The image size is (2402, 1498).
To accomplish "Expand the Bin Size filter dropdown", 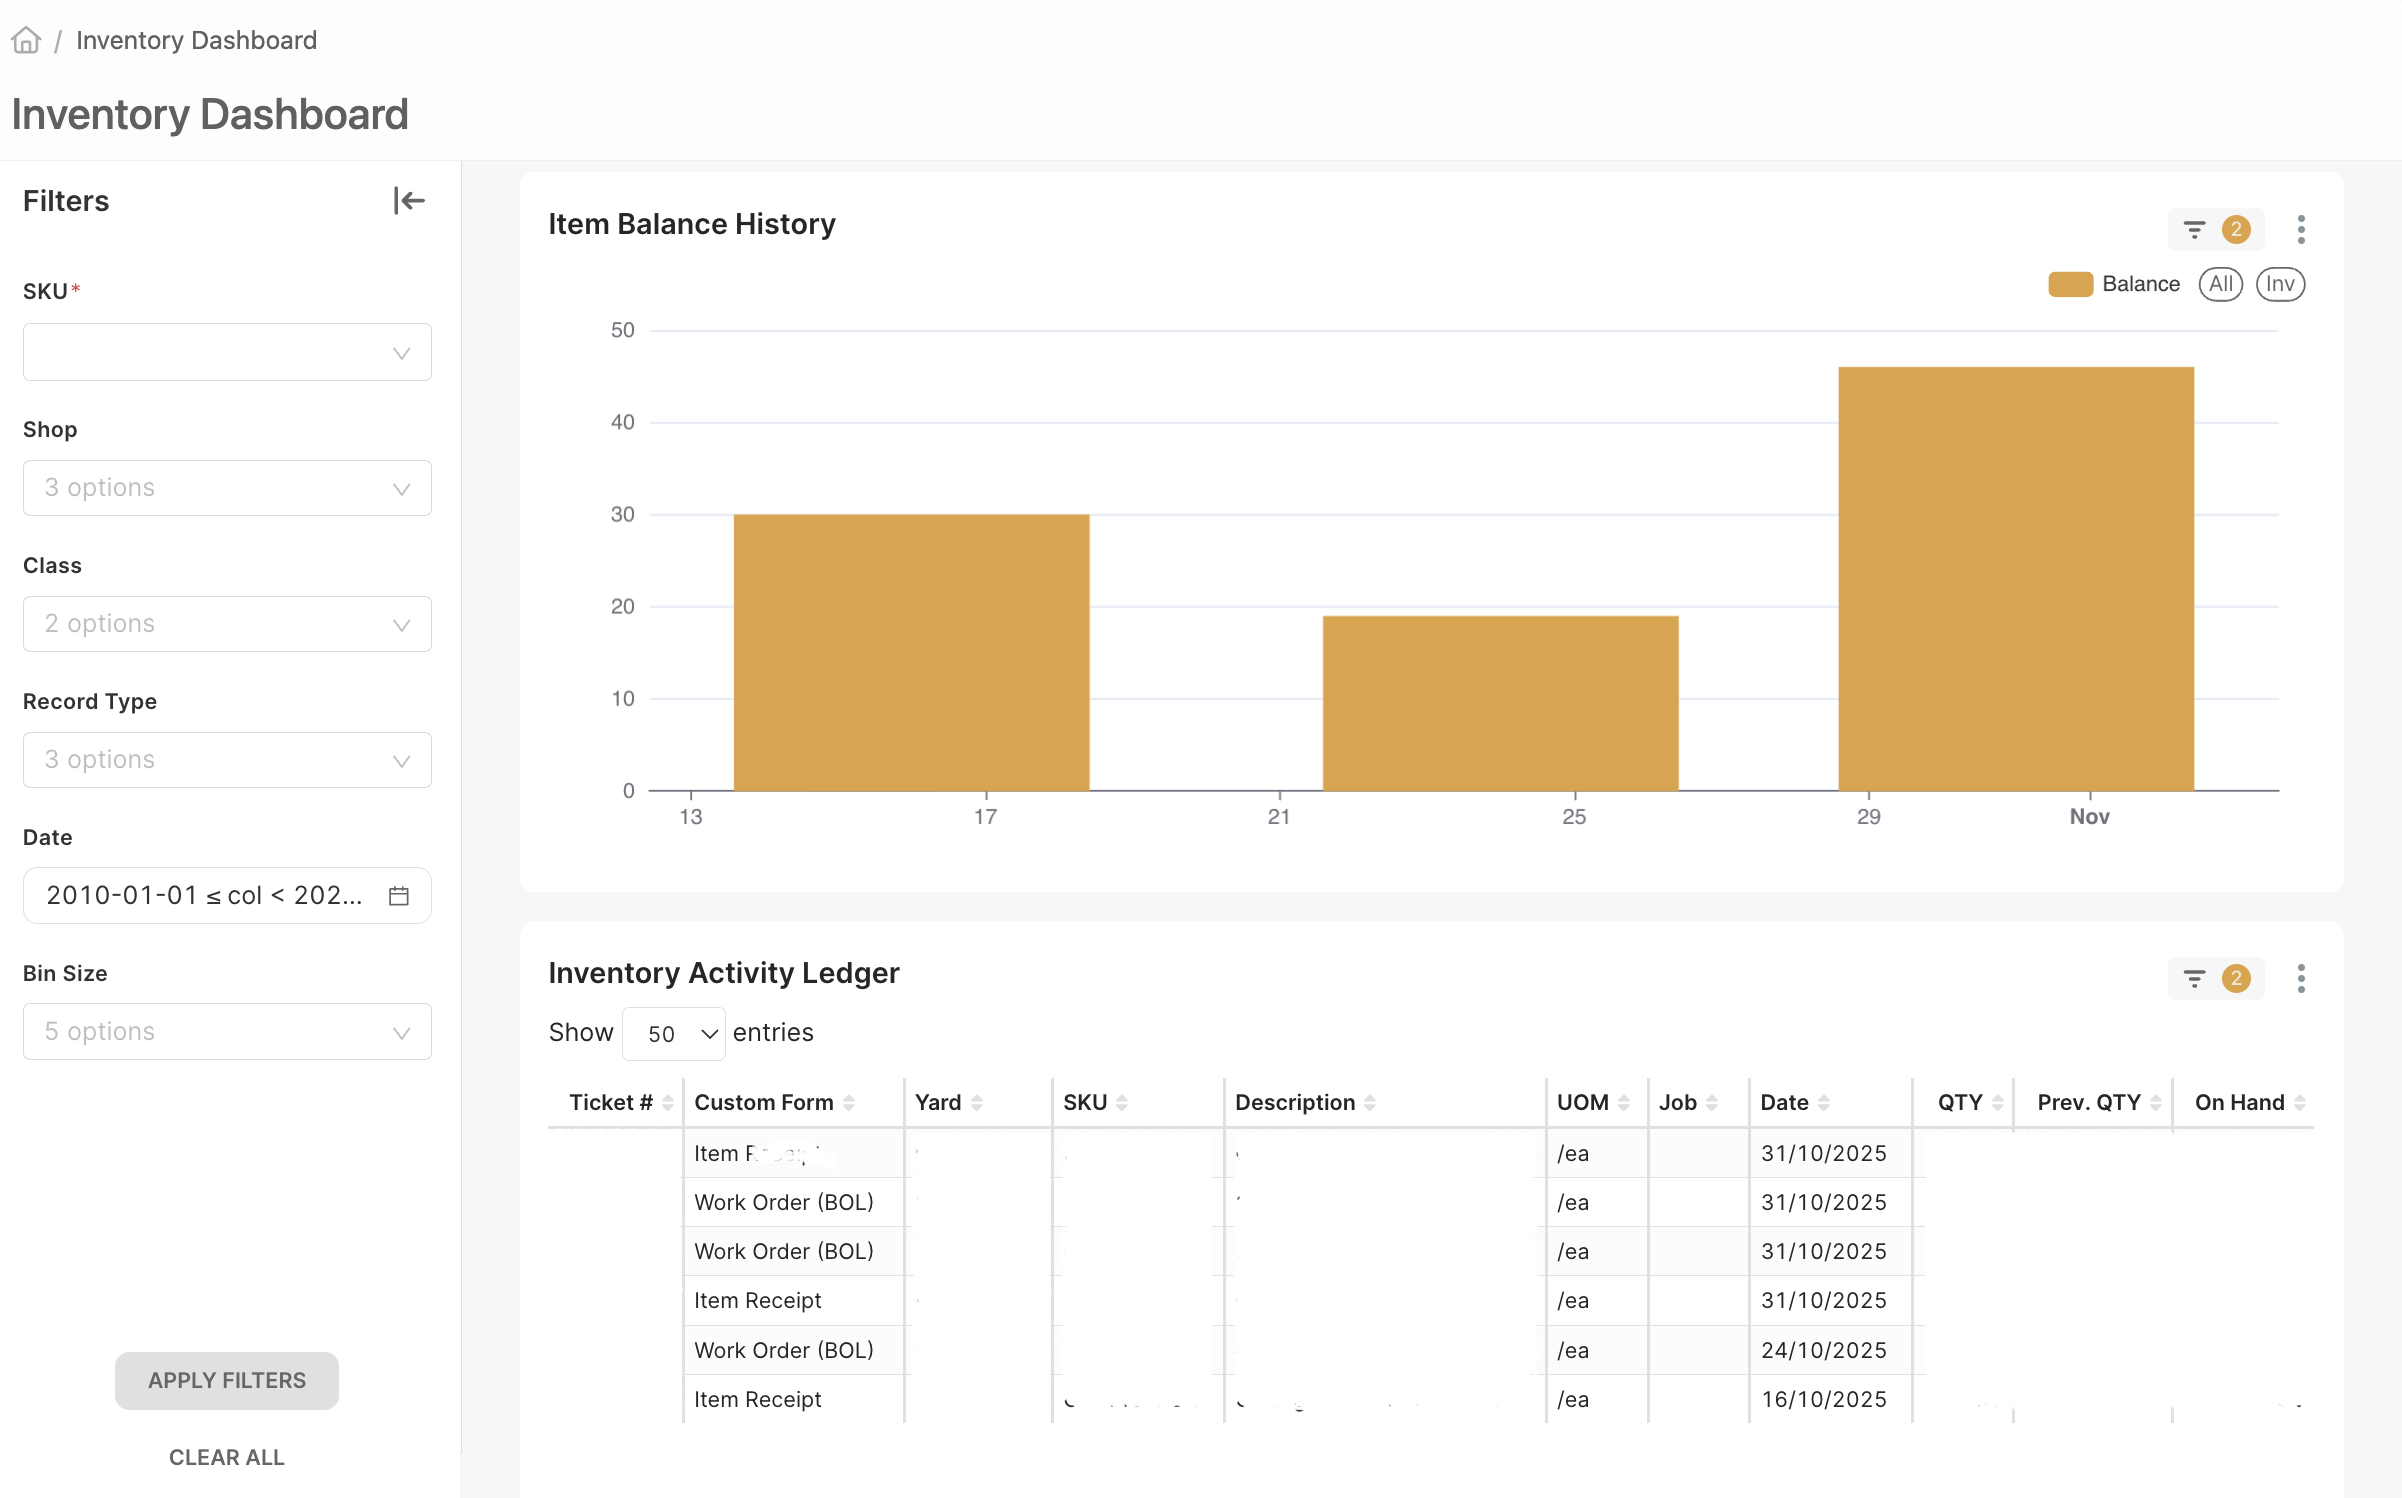I will pyautogui.click(x=227, y=1031).
